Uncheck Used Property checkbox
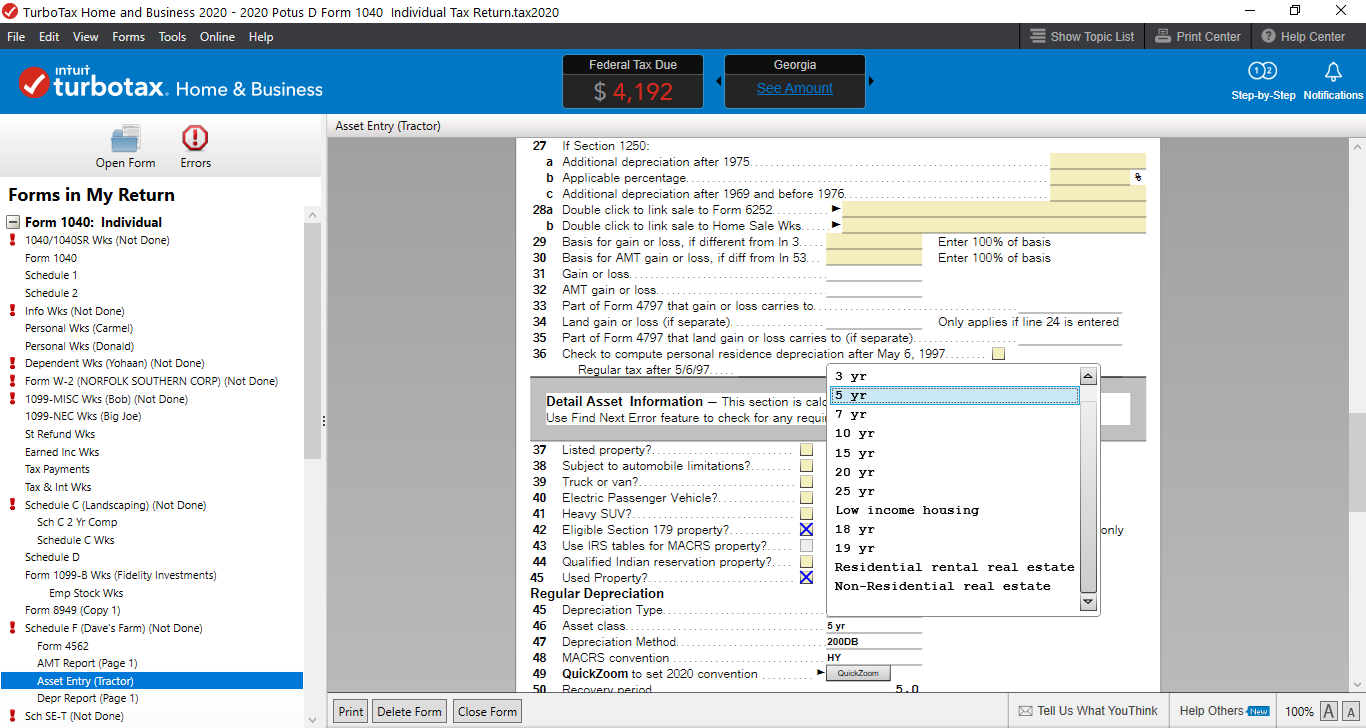This screenshot has width=1366, height=728. 806,578
